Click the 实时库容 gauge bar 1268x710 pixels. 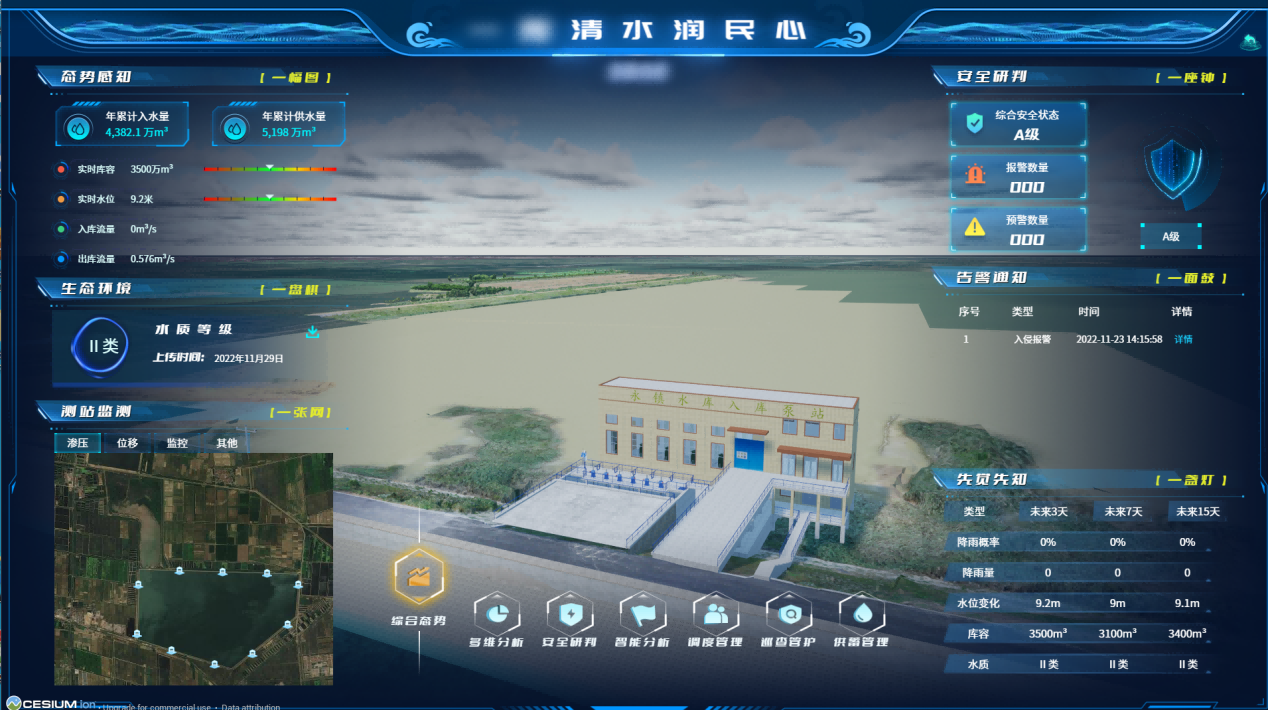click(270, 169)
